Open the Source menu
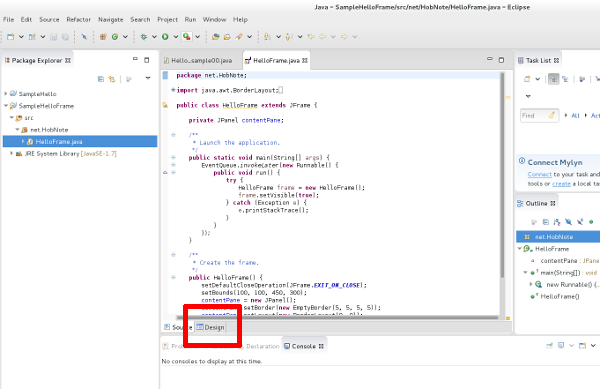600x389 pixels. coord(49,20)
